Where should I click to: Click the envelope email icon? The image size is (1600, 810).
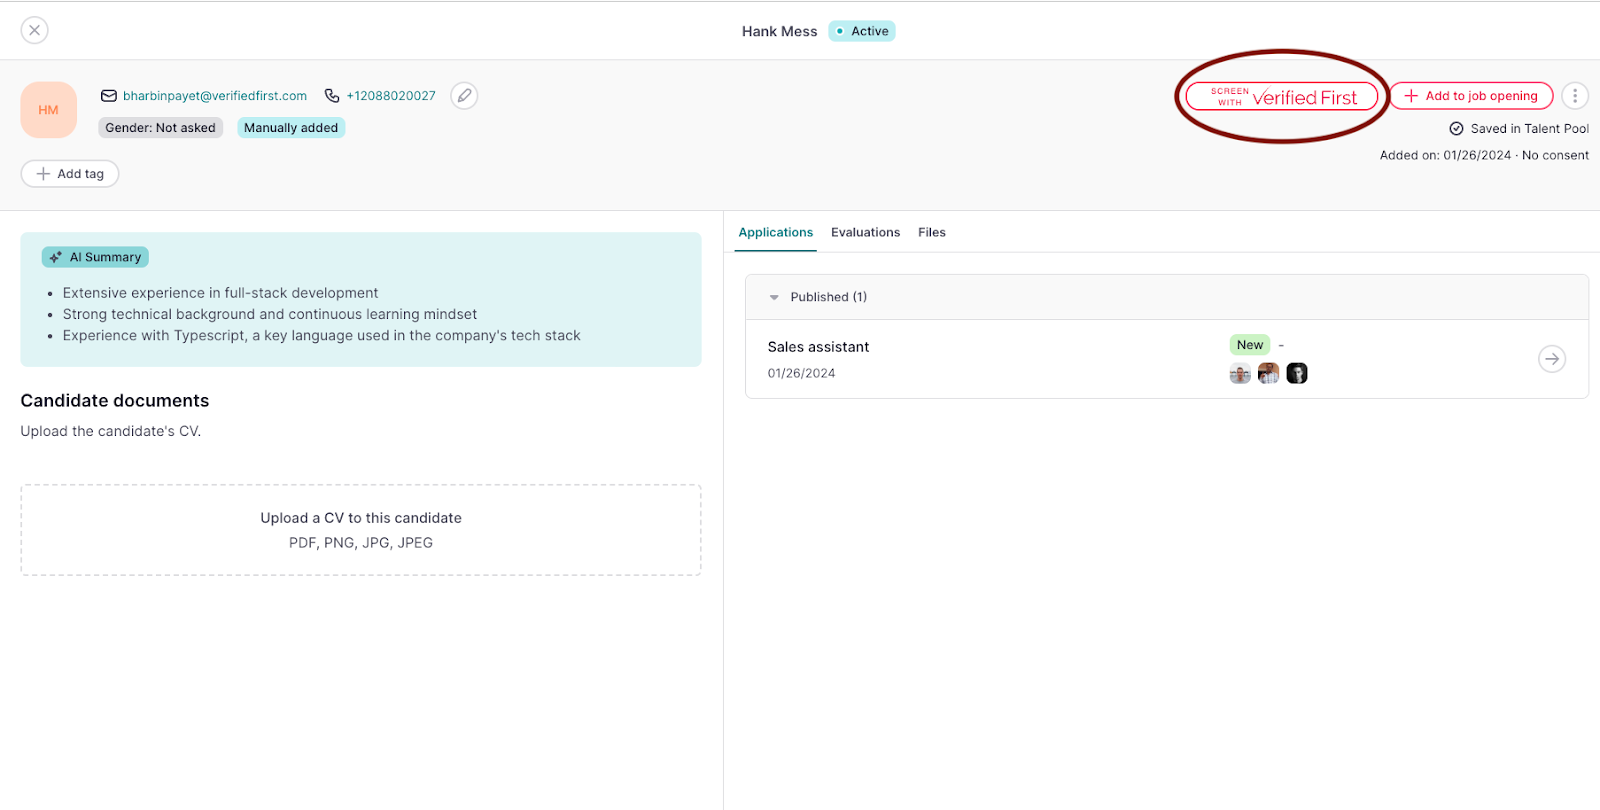[109, 96]
